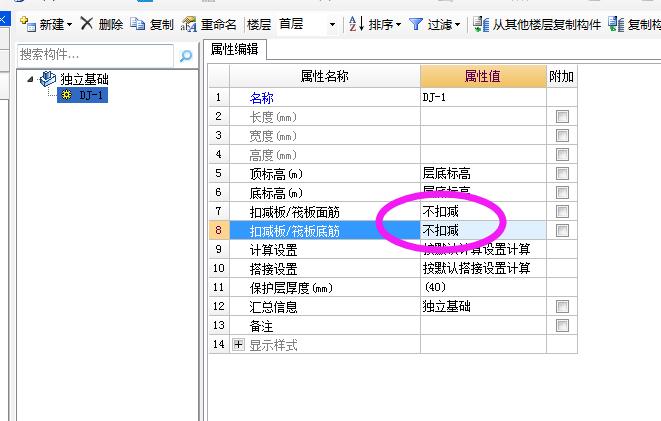This screenshot has width=661, height=421.
Task: Click 重命名 button label
Action: (218, 24)
